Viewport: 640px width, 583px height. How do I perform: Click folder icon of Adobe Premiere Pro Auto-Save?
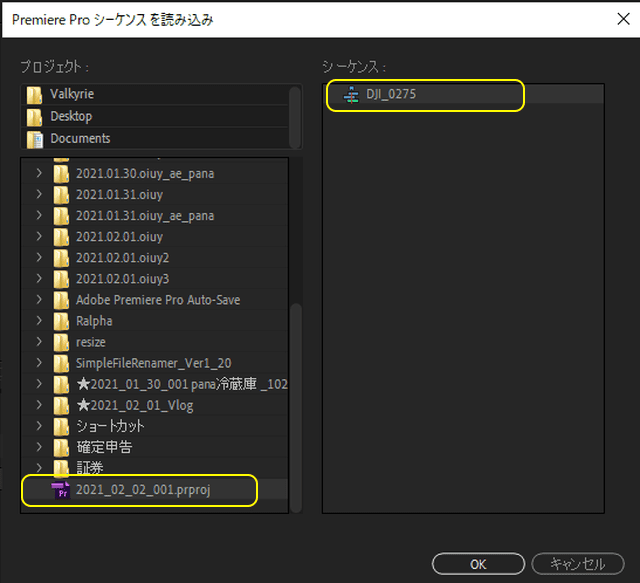point(61,300)
